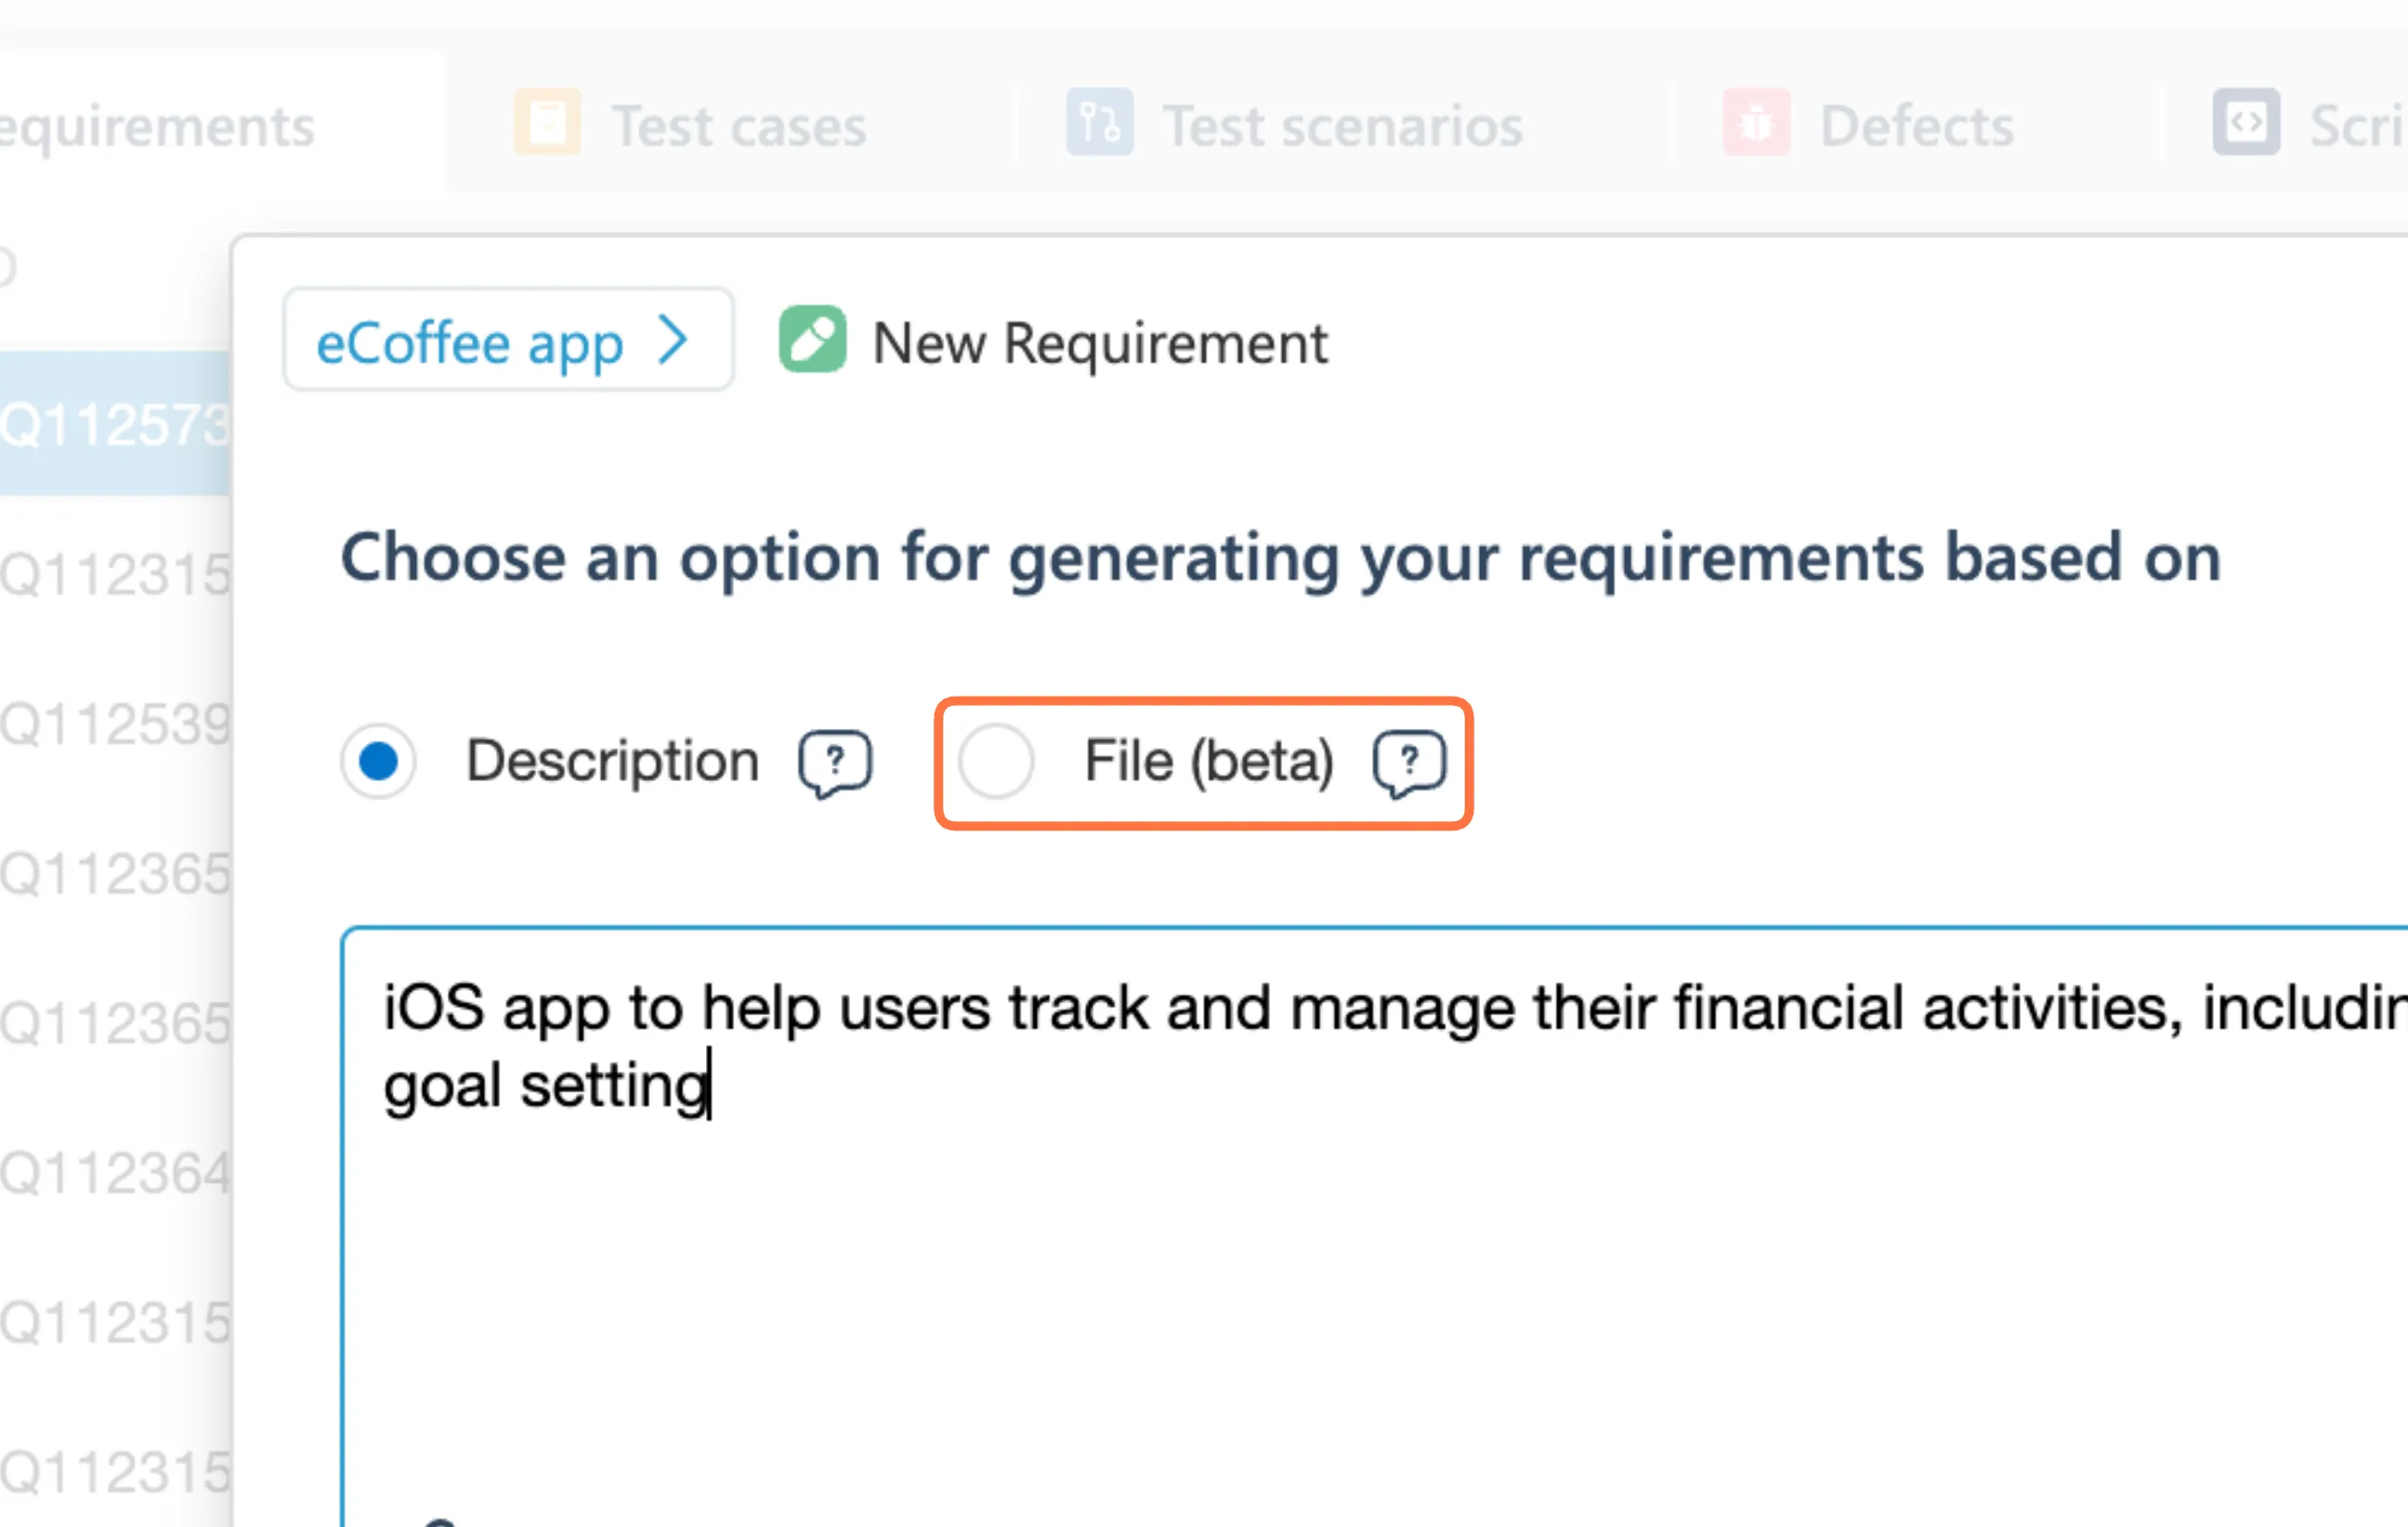2408x1527 pixels.
Task: Click the green New Requirement pencil icon
Action: click(x=812, y=340)
